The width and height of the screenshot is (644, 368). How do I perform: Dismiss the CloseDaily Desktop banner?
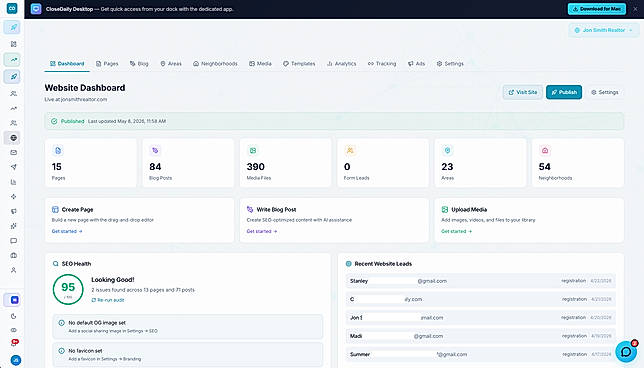[635, 9]
